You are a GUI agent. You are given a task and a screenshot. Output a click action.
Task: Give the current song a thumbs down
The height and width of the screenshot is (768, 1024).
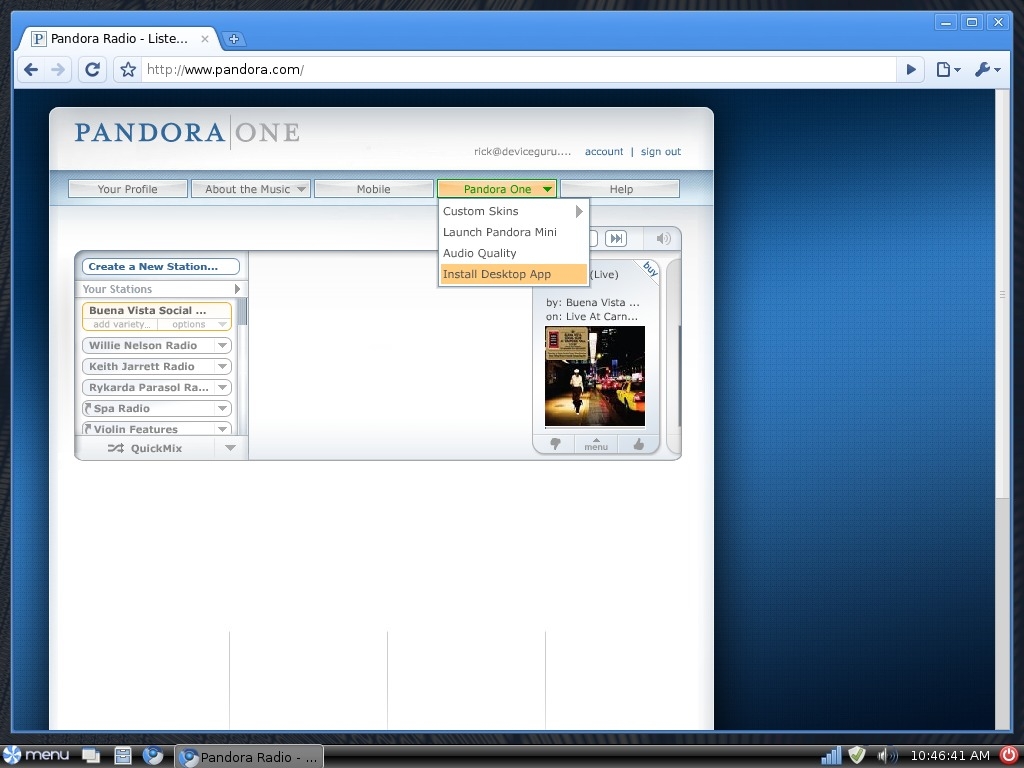click(555, 446)
